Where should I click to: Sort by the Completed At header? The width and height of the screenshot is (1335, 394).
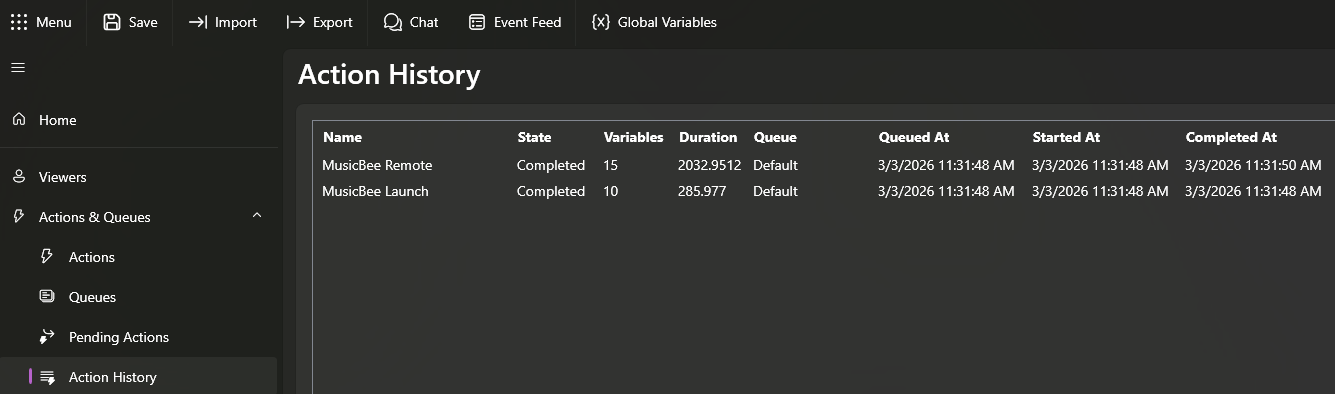click(x=1231, y=137)
